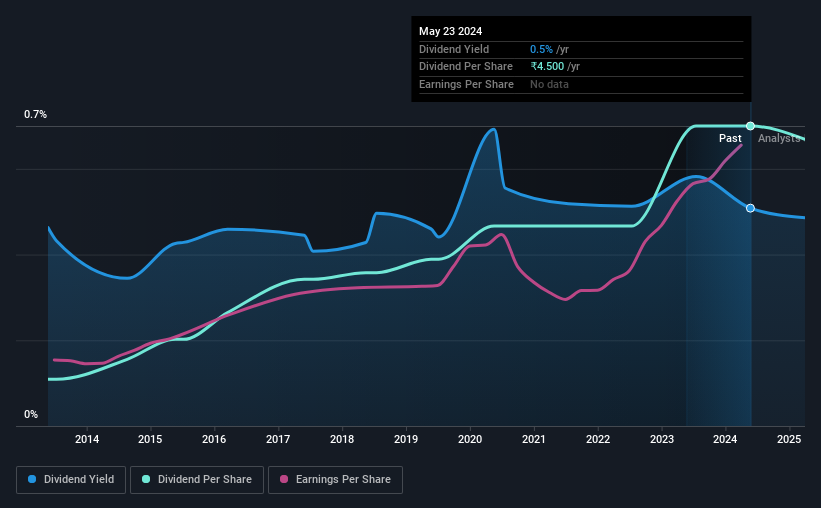Click the blue dividend yield data point marker
This screenshot has height=508, width=821.
pos(750,208)
